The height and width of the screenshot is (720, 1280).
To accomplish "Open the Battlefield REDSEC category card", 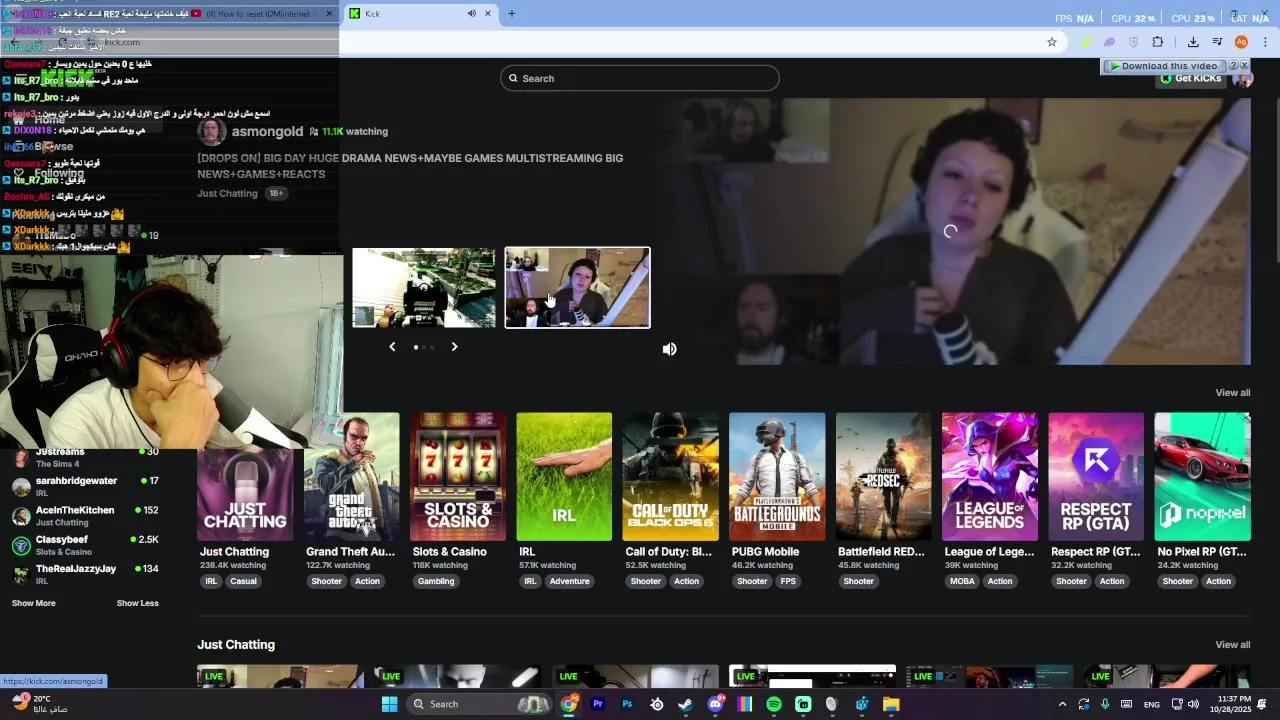I will coord(883,477).
